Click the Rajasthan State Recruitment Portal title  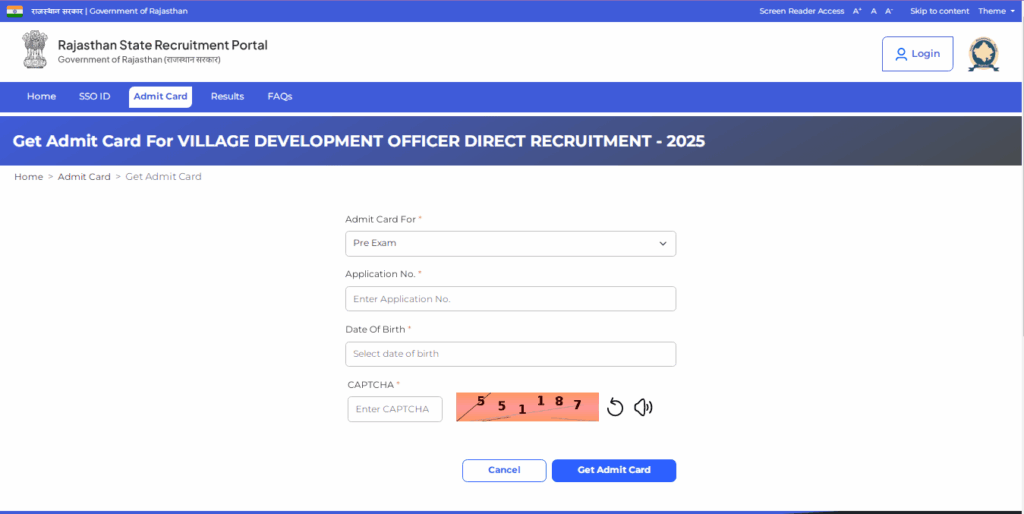point(163,45)
